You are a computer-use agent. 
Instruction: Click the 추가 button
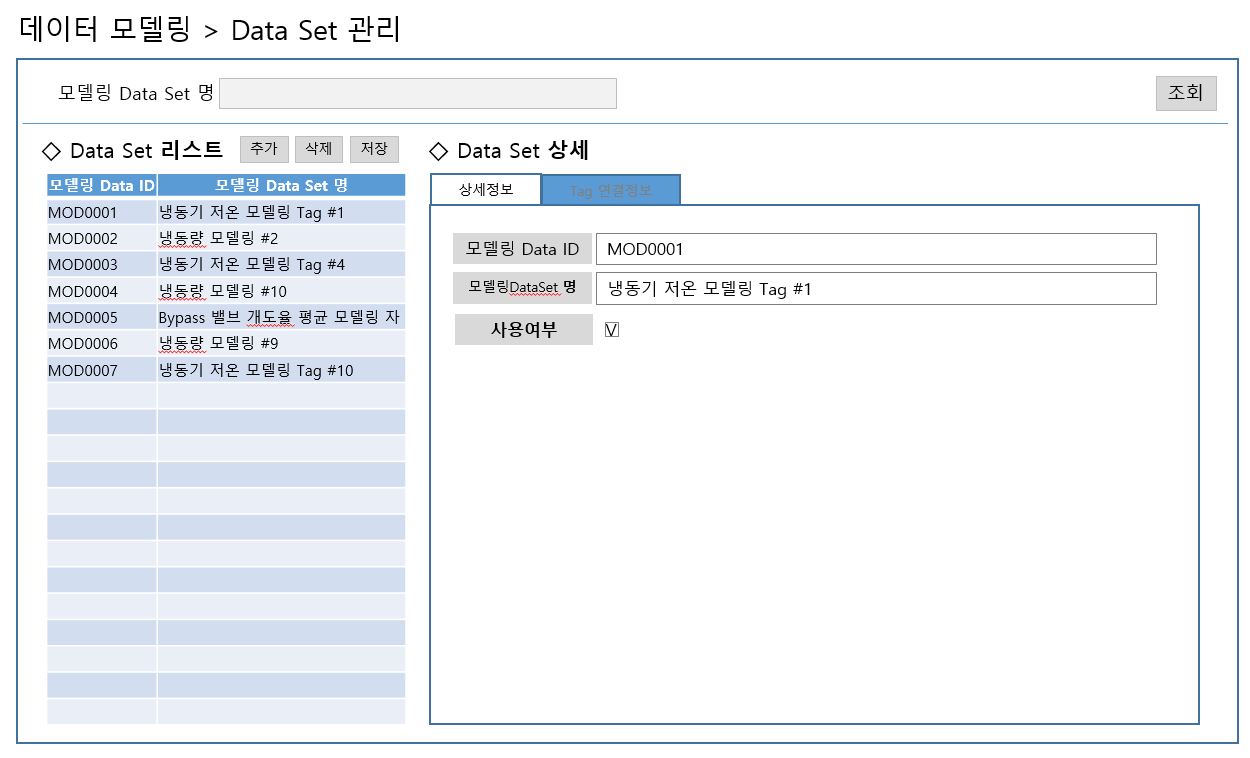coord(264,149)
